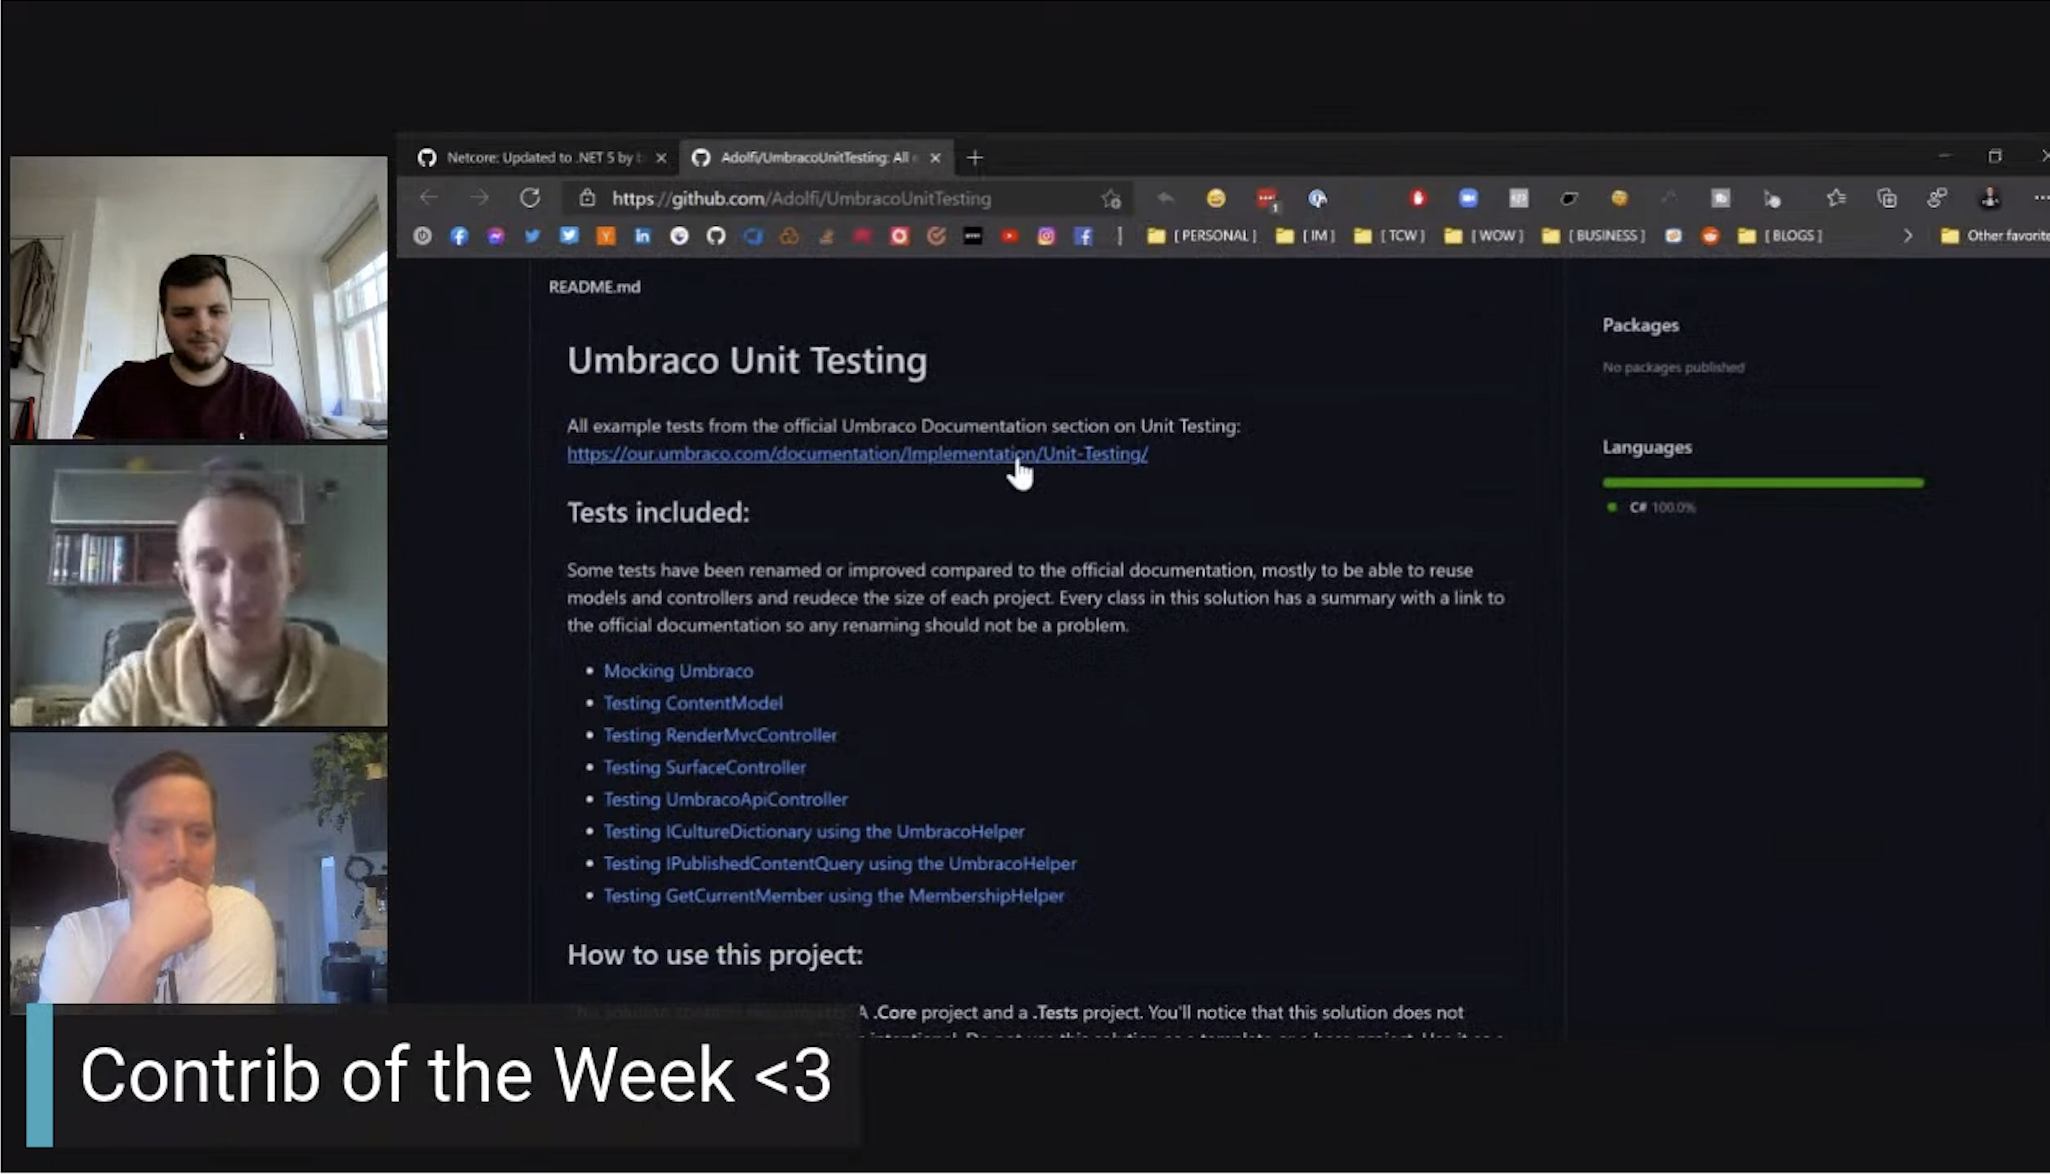Click the browser forward arrow
Screen dimensions: 2050x1174
point(480,198)
